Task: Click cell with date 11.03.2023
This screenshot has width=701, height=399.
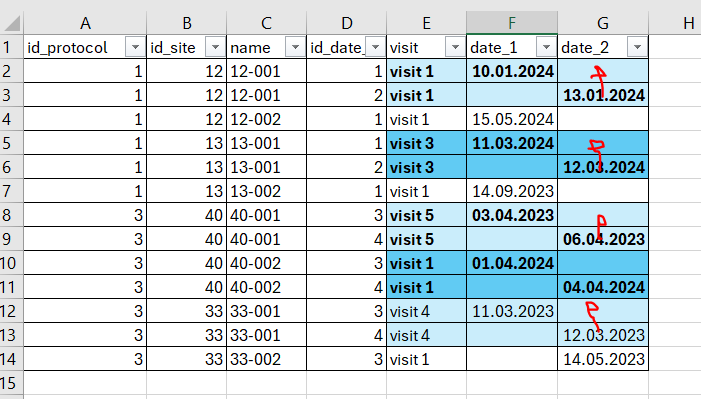Action: click(x=512, y=311)
